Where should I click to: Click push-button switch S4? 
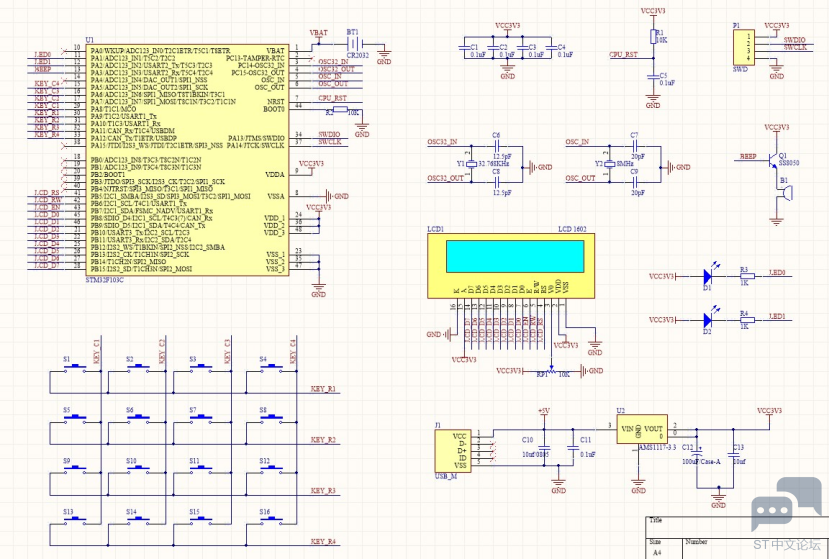[x=271, y=366]
